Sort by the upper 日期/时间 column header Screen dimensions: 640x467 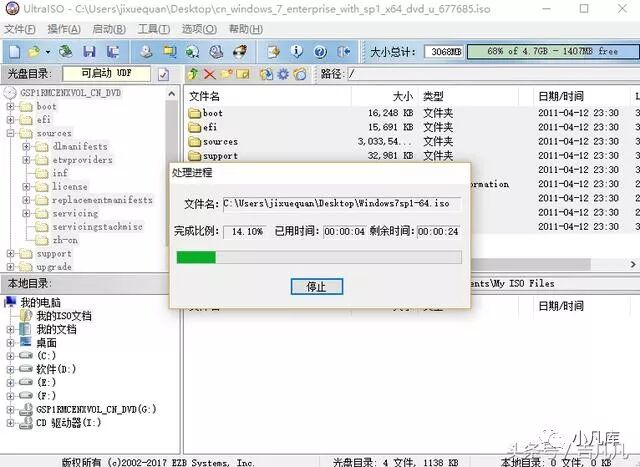coord(581,97)
